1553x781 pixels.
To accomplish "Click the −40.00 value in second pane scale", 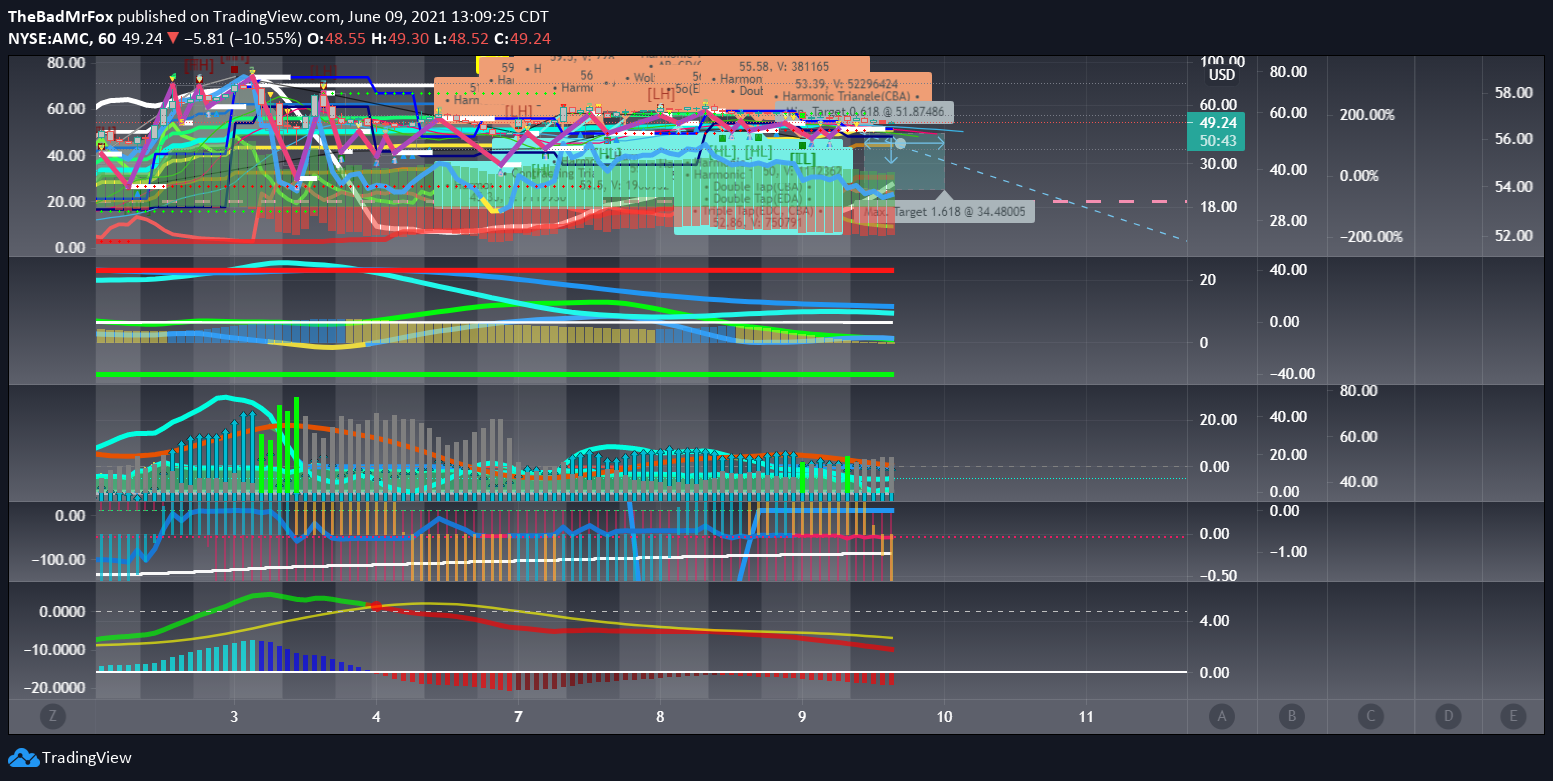I will pos(1292,373).
